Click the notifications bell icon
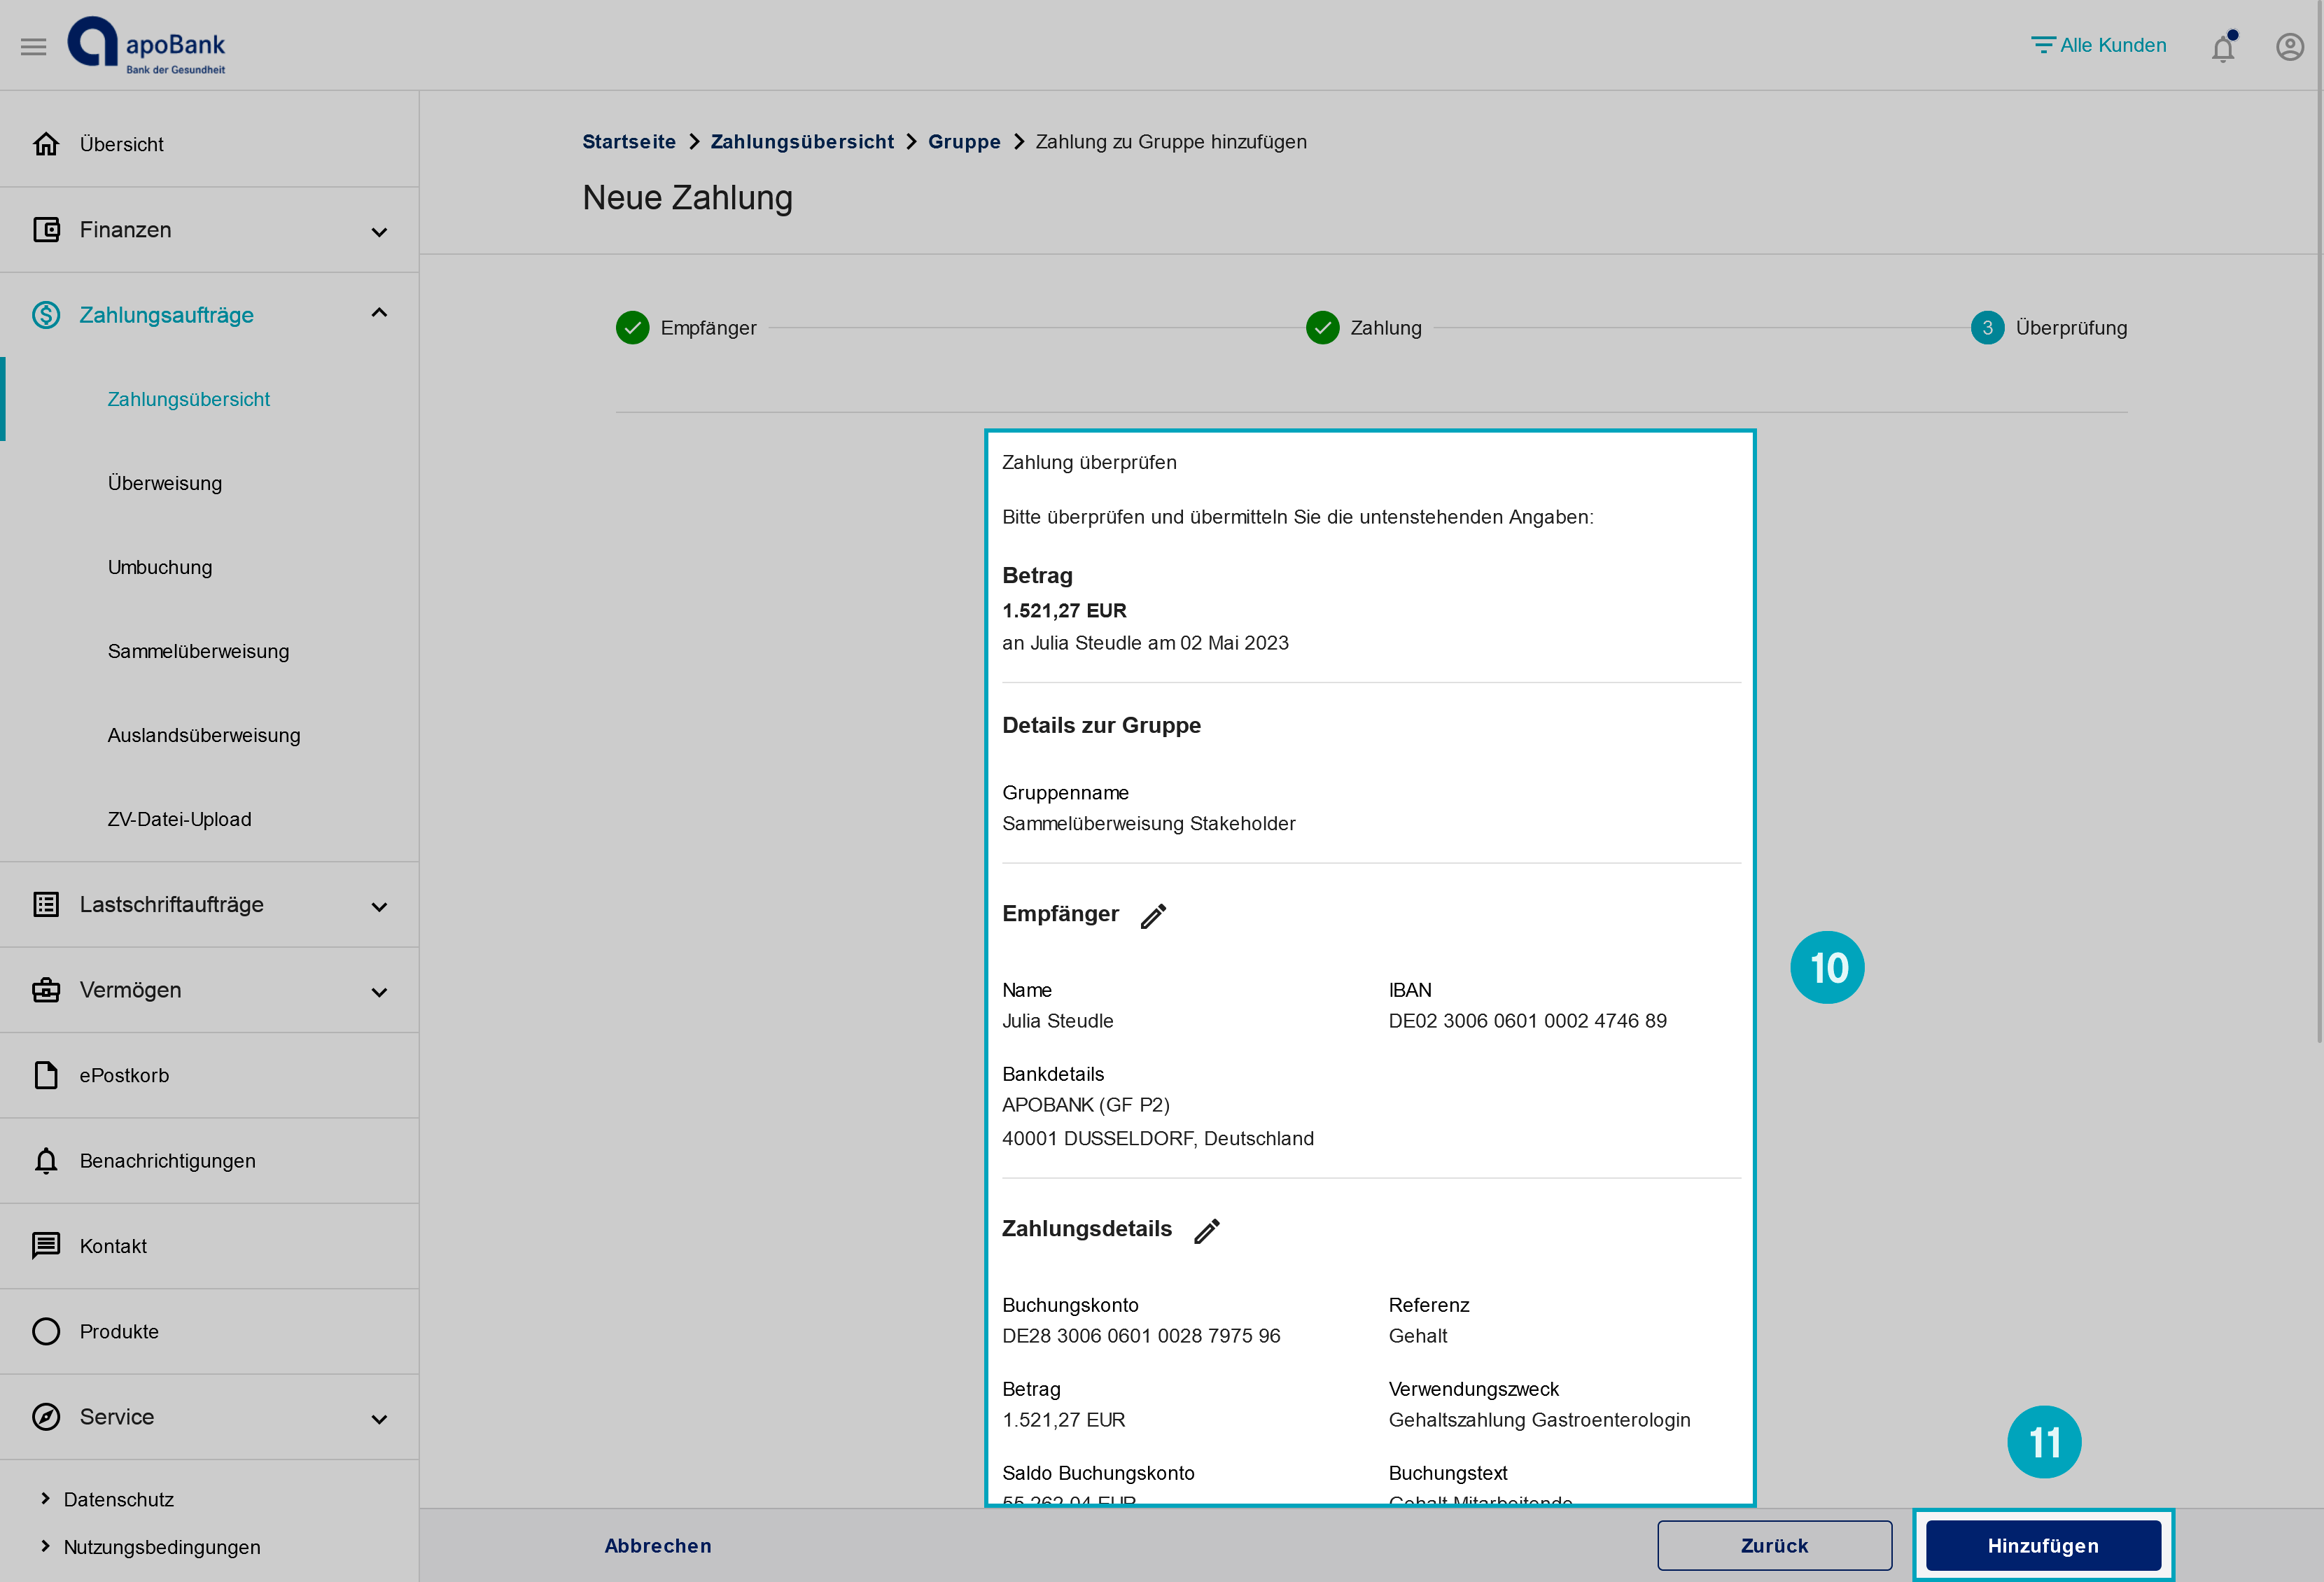2324x1582 pixels. 2223,48
